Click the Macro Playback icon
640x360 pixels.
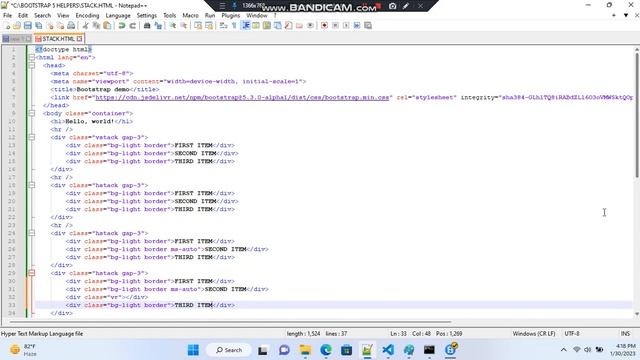tap(346, 25)
